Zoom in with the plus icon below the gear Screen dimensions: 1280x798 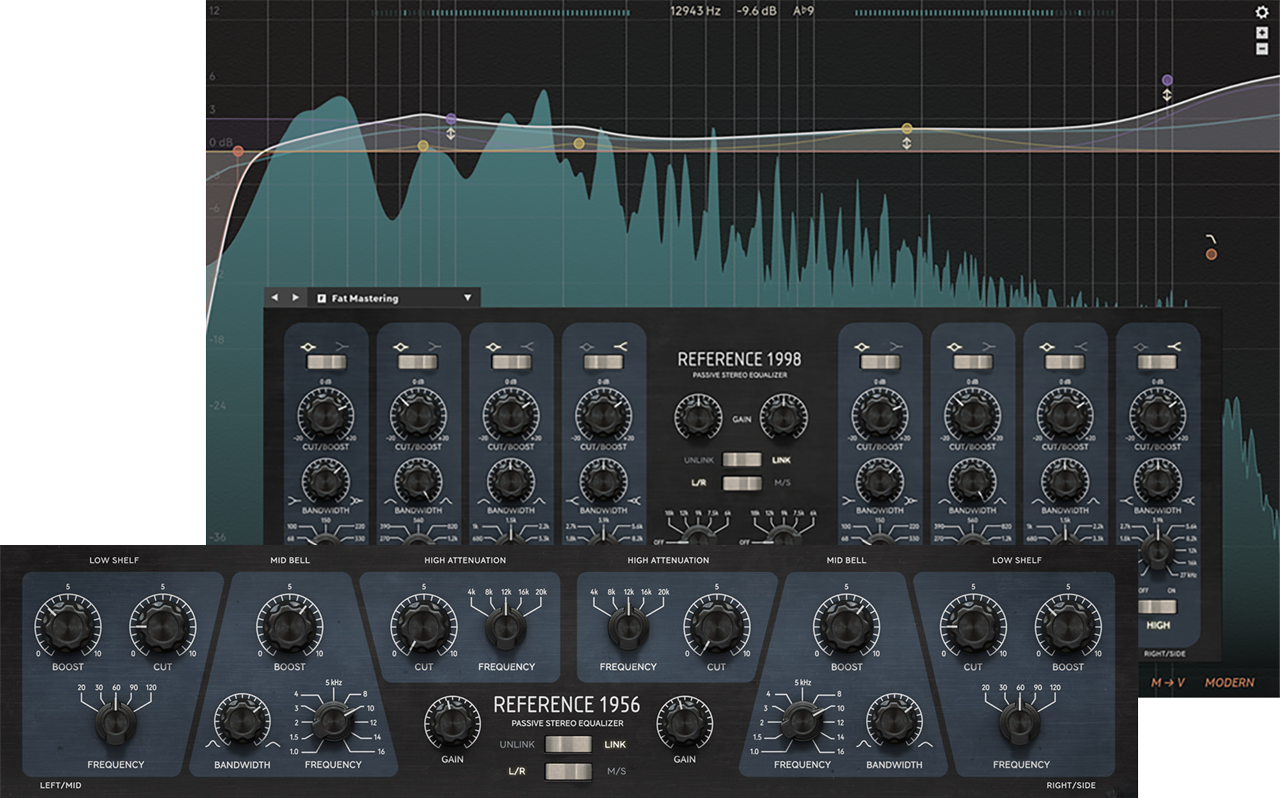pyautogui.click(x=1262, y=33)
